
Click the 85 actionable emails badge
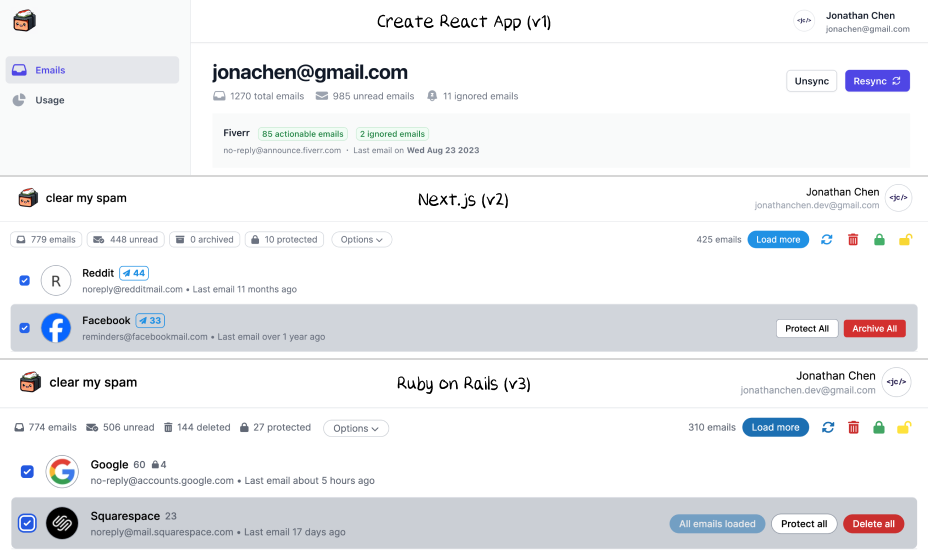(x=302, y=134)
